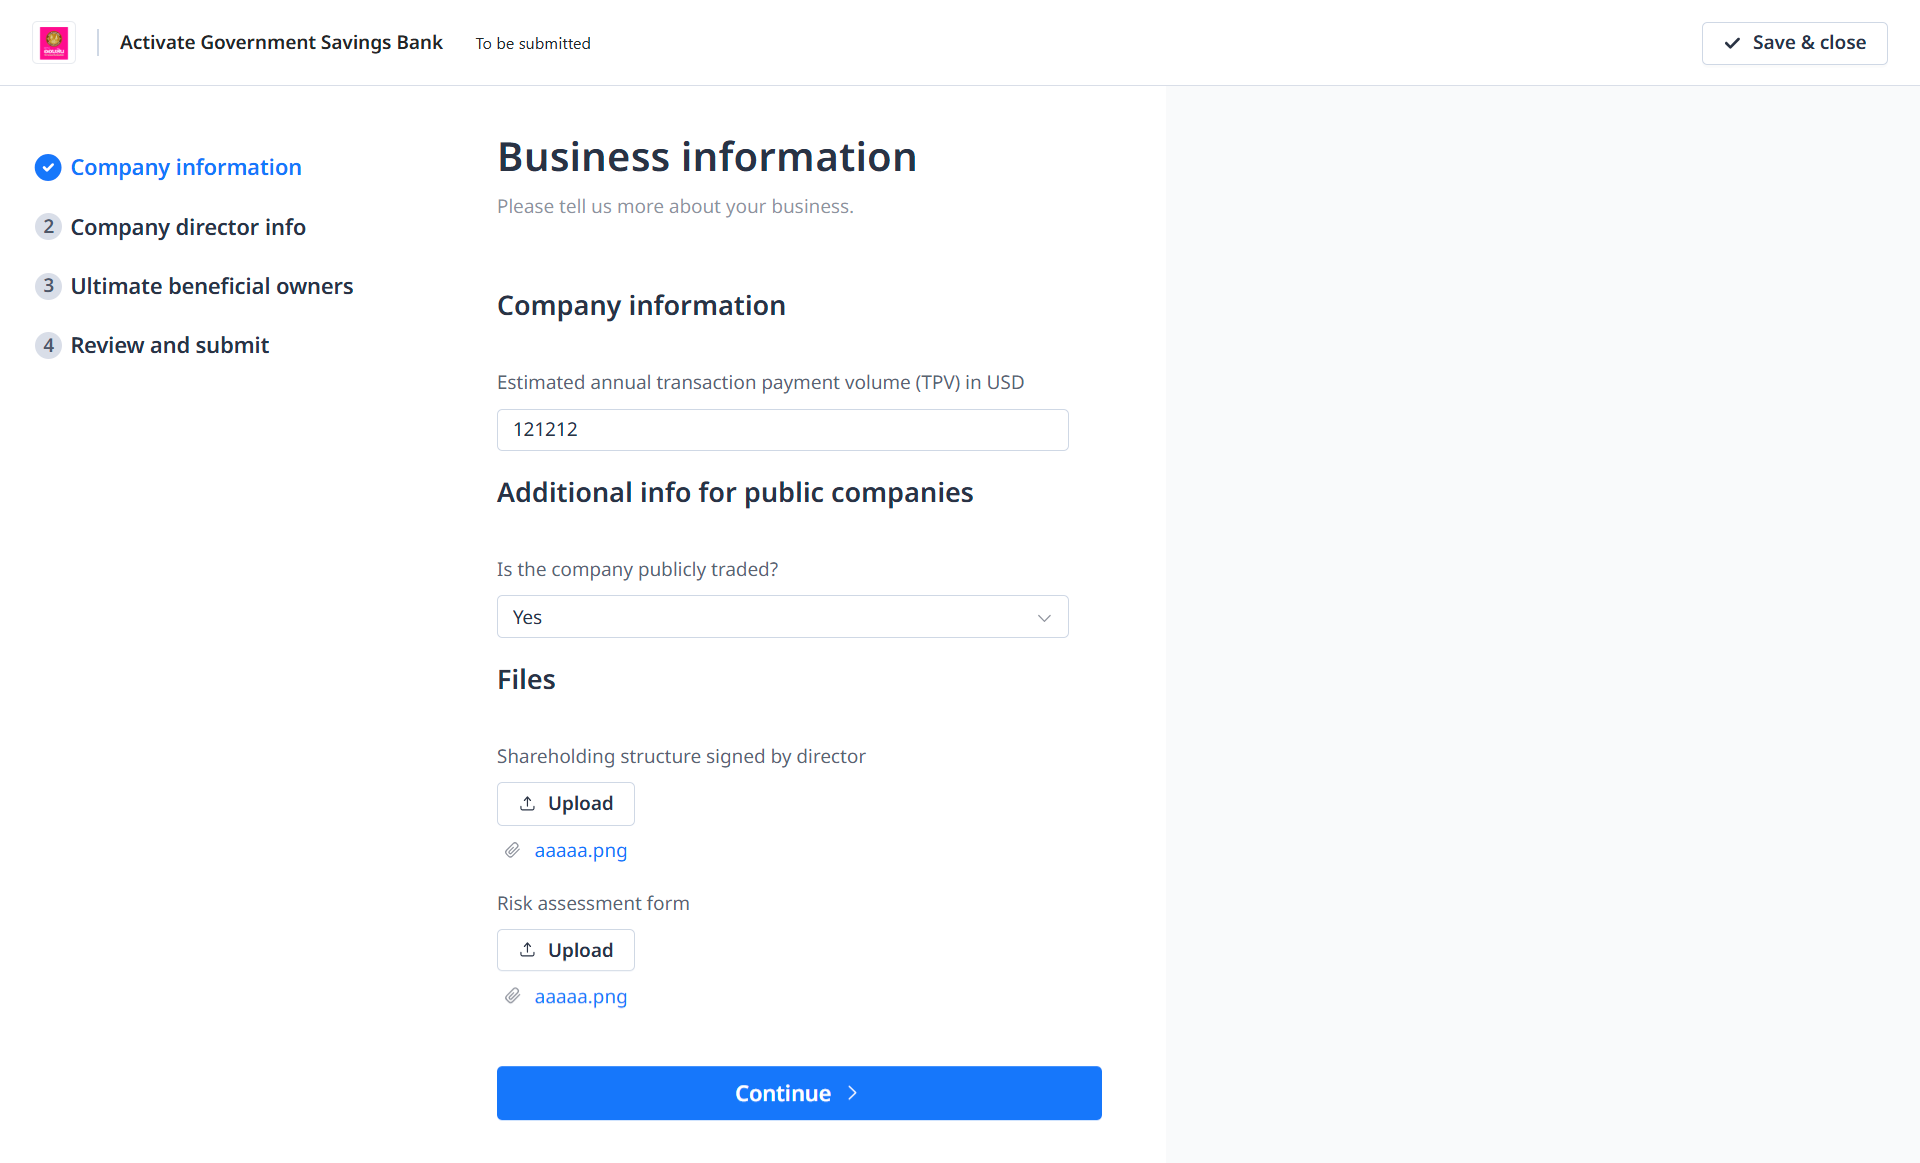Click the step 2 number badge

48,227
